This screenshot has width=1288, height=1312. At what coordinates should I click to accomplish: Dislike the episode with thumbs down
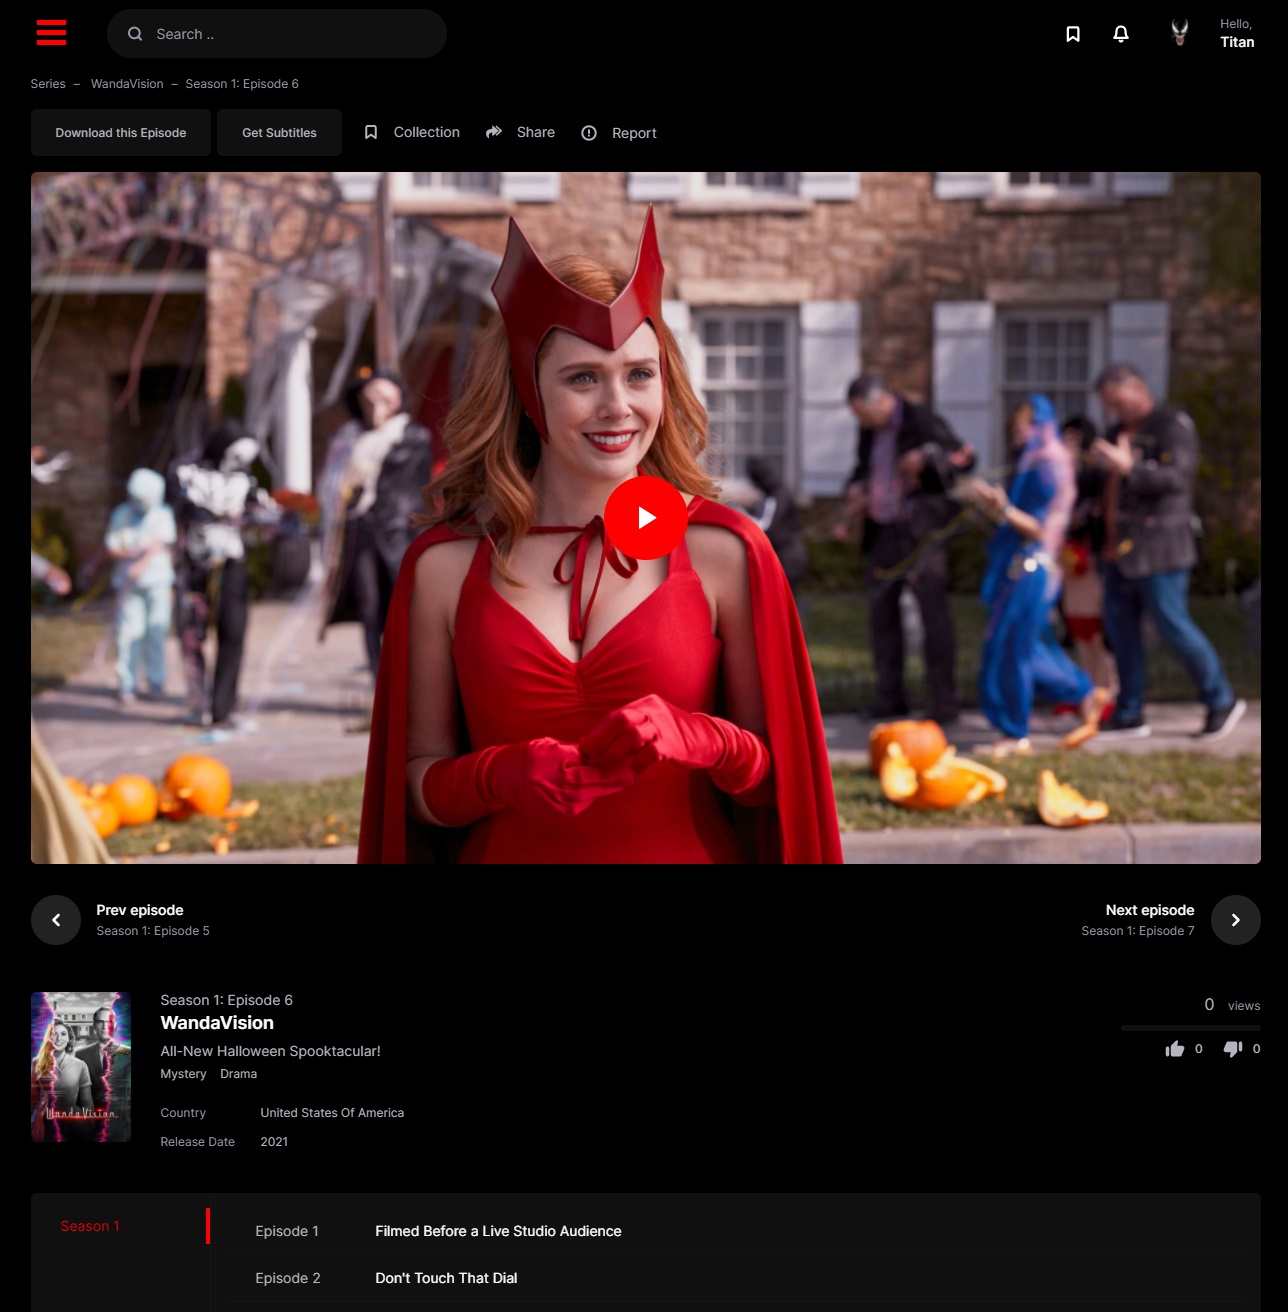pyautogui.click(x=1233, y=1049)
